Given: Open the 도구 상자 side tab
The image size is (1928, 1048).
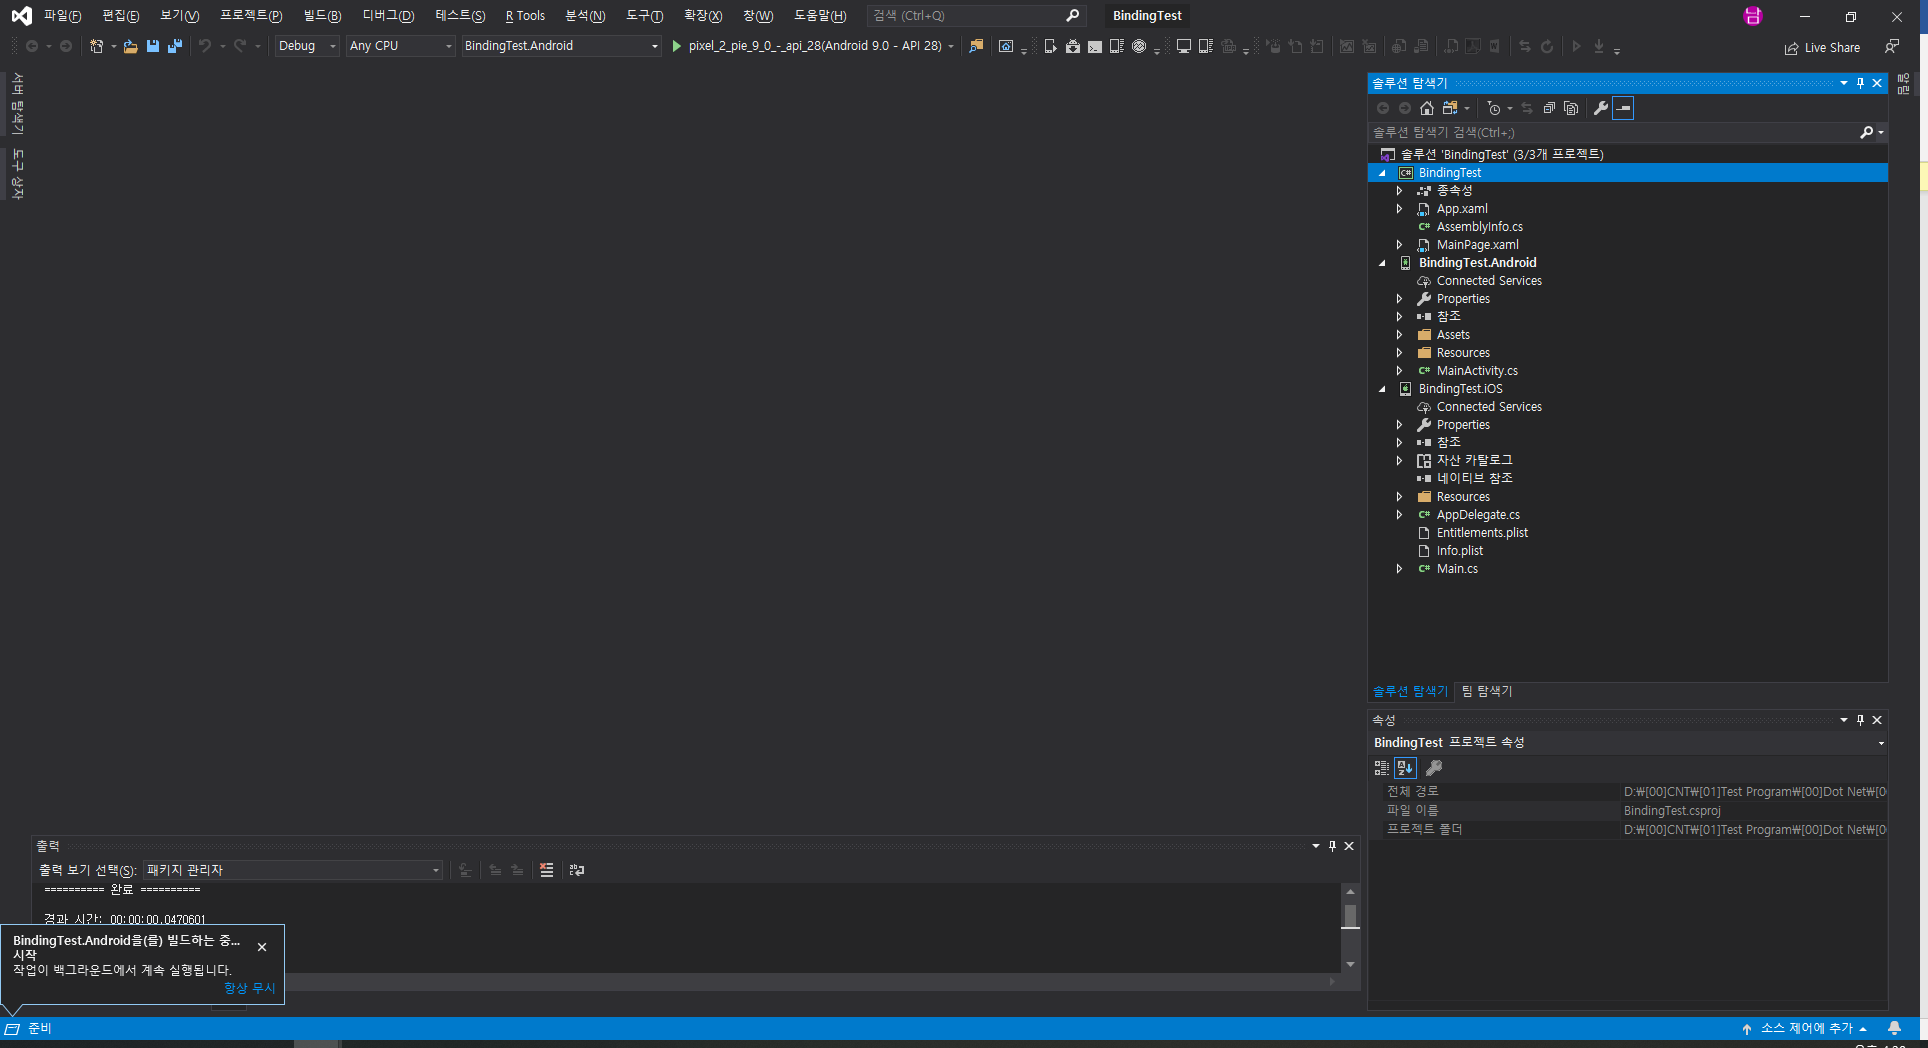Looking at the screenshot, I should [17, 173].
